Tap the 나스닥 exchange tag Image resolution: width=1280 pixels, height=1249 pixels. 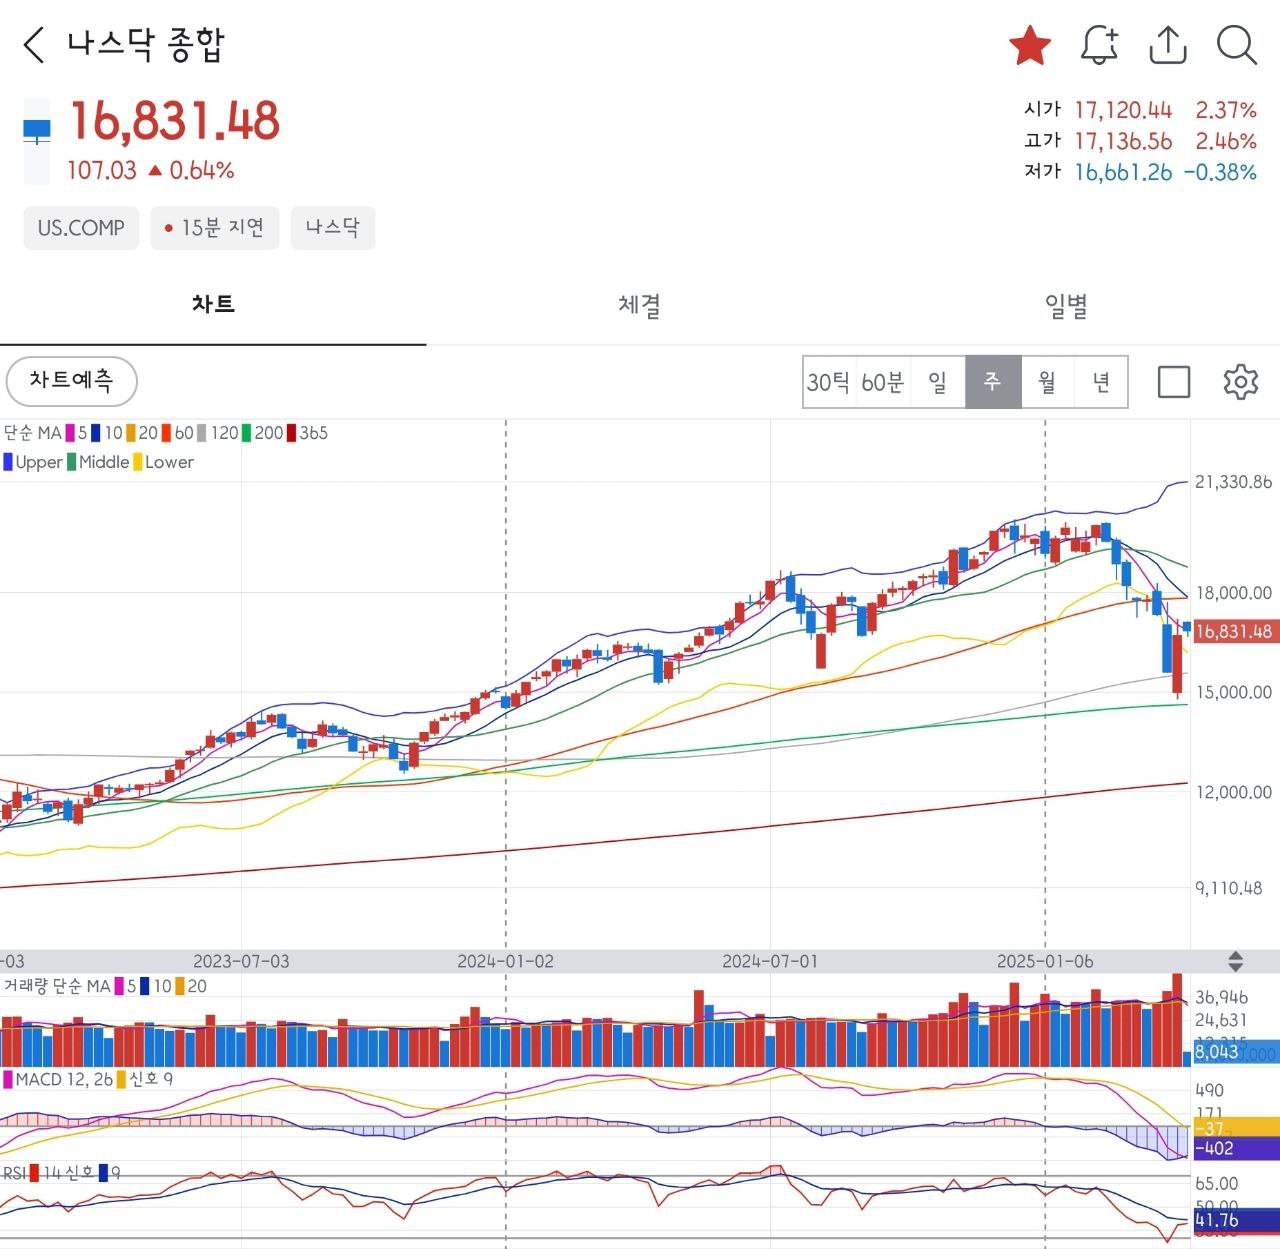(x=333, y=228)
